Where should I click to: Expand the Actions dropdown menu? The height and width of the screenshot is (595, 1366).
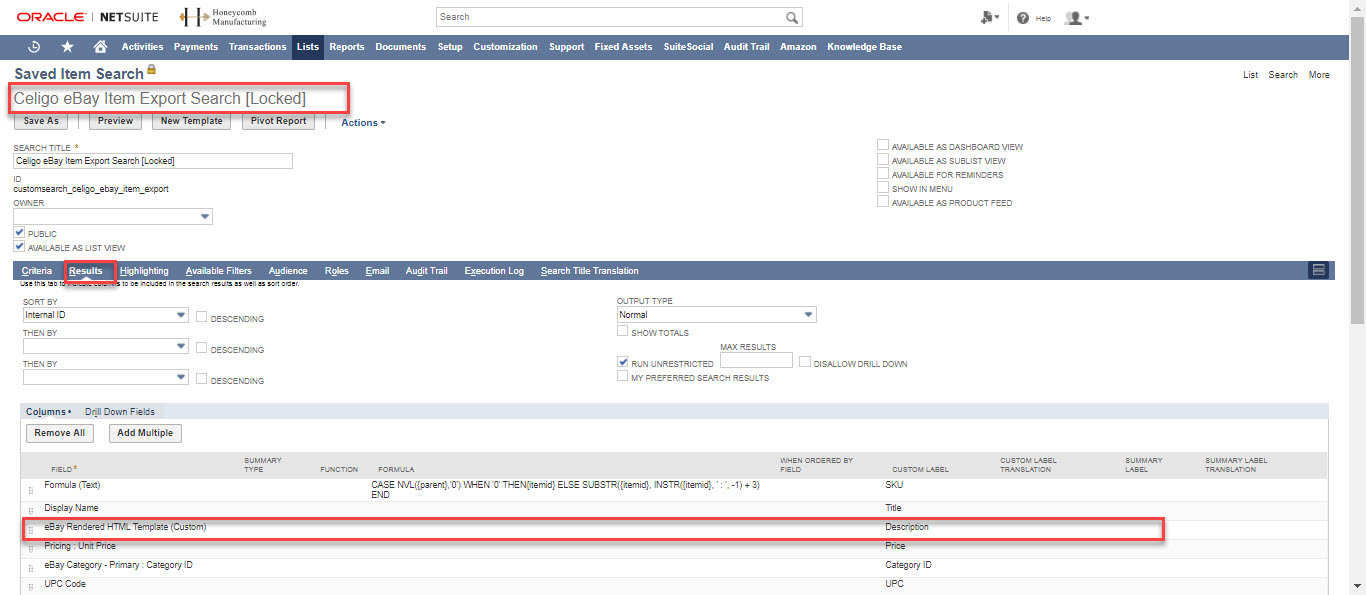(363, 123)
